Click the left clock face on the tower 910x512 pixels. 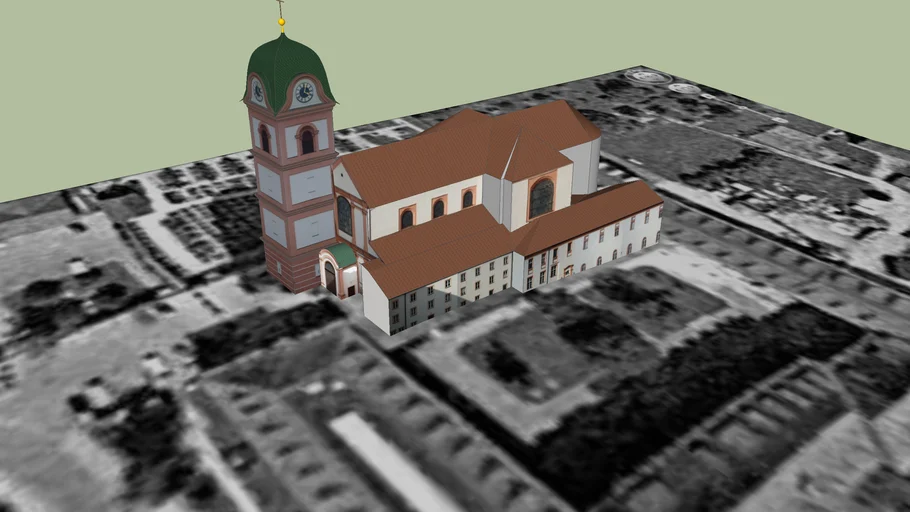click(258, 92)
